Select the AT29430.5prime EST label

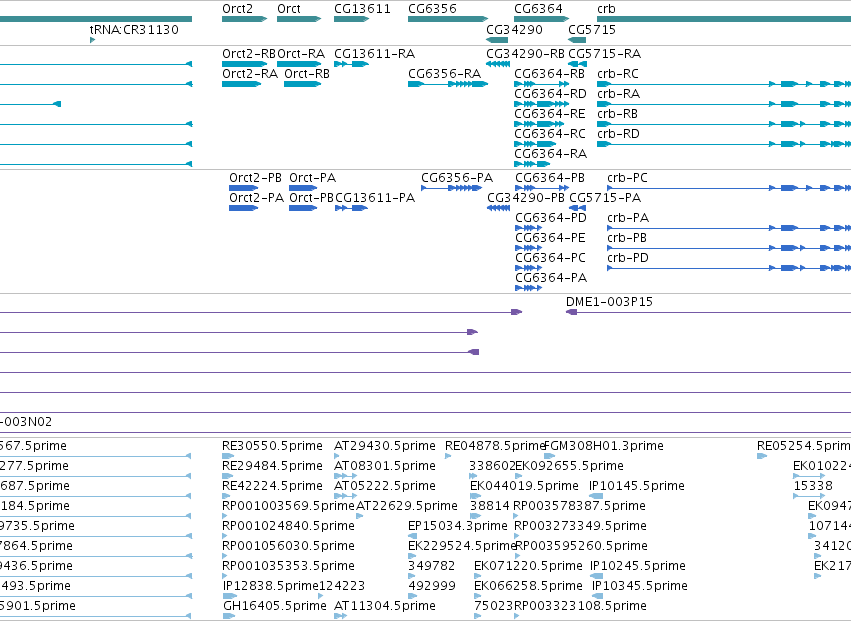385,446
